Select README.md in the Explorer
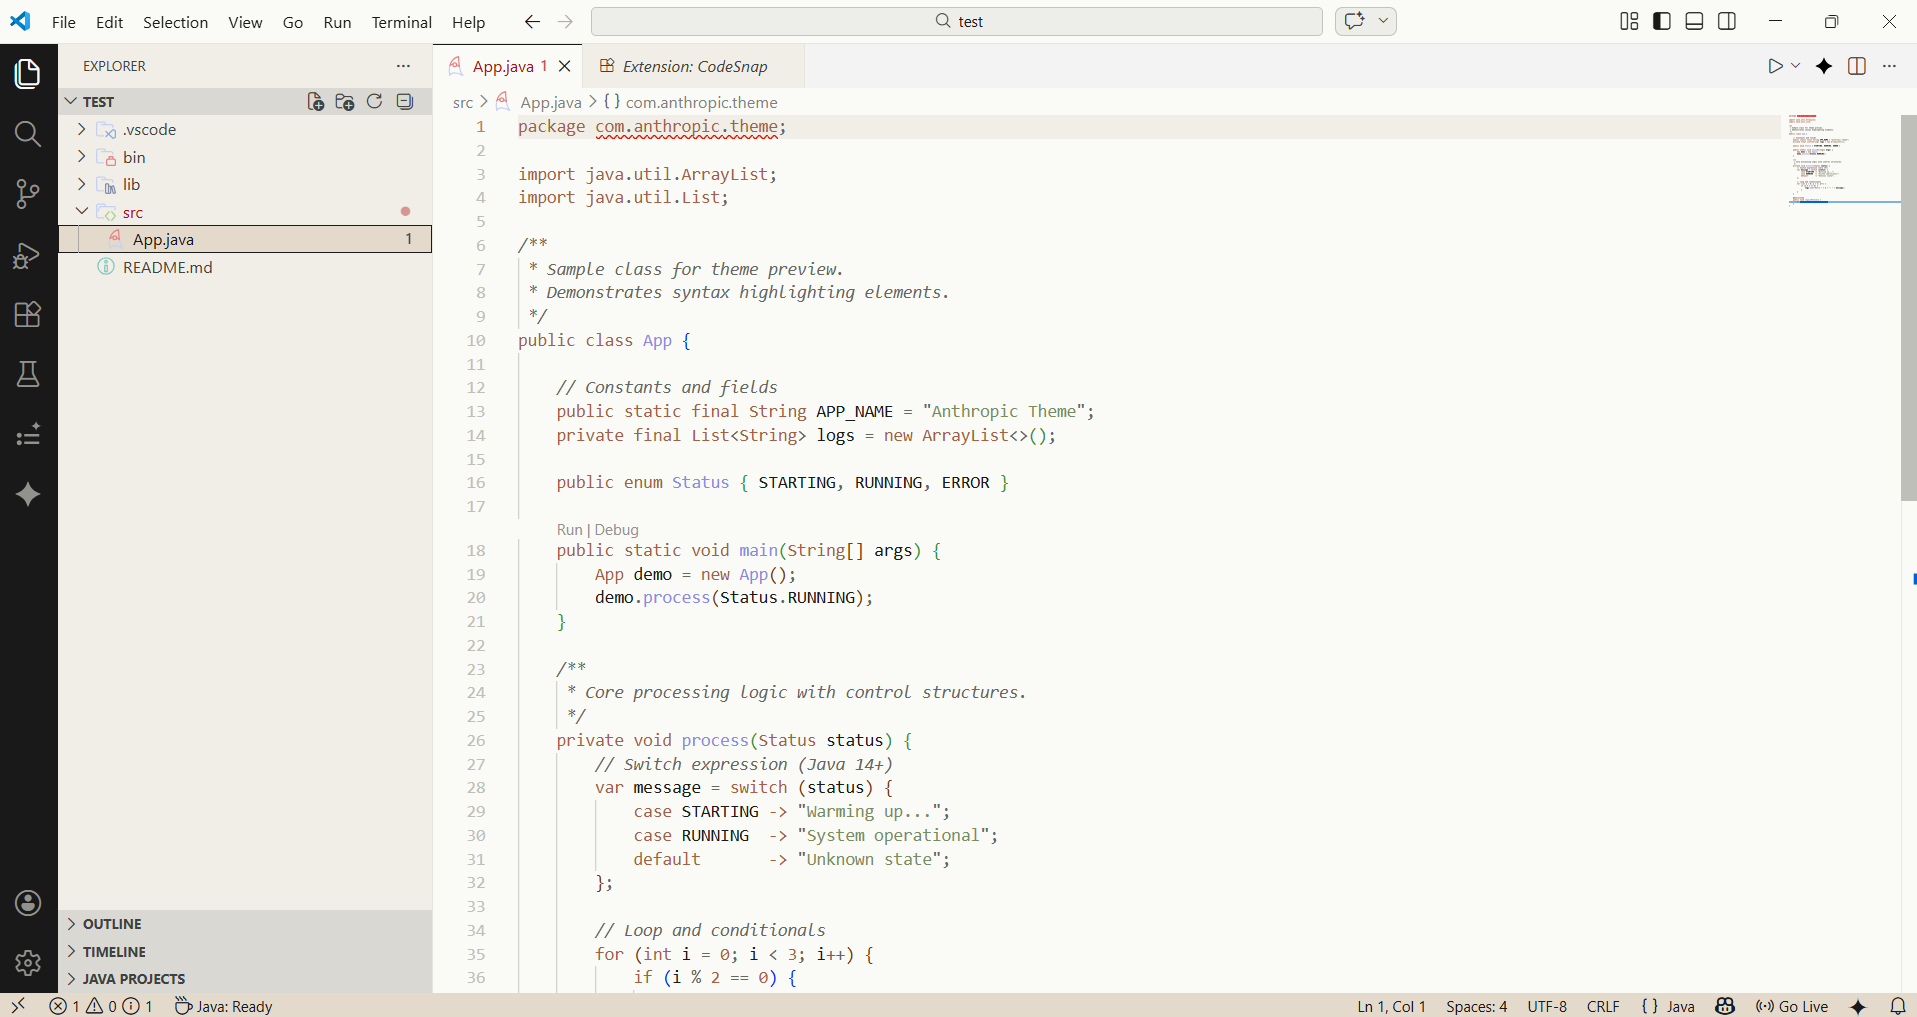The height and width of the screenshot is (1017, 1917). click(245, 267)
